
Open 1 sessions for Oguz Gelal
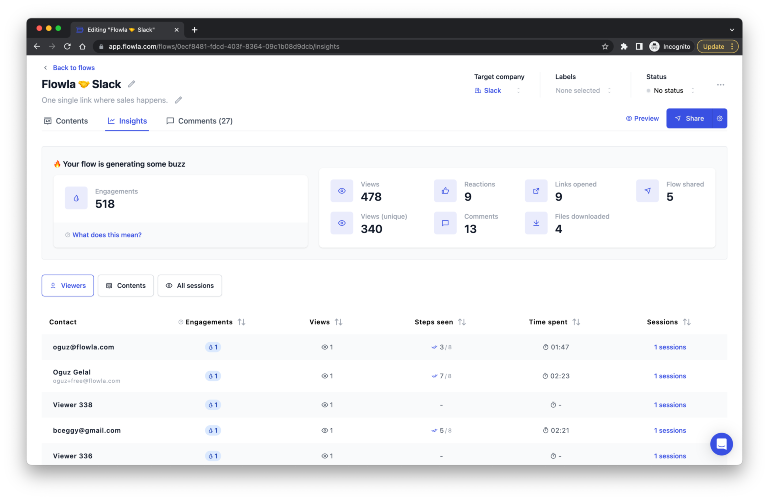click(670, 376)
